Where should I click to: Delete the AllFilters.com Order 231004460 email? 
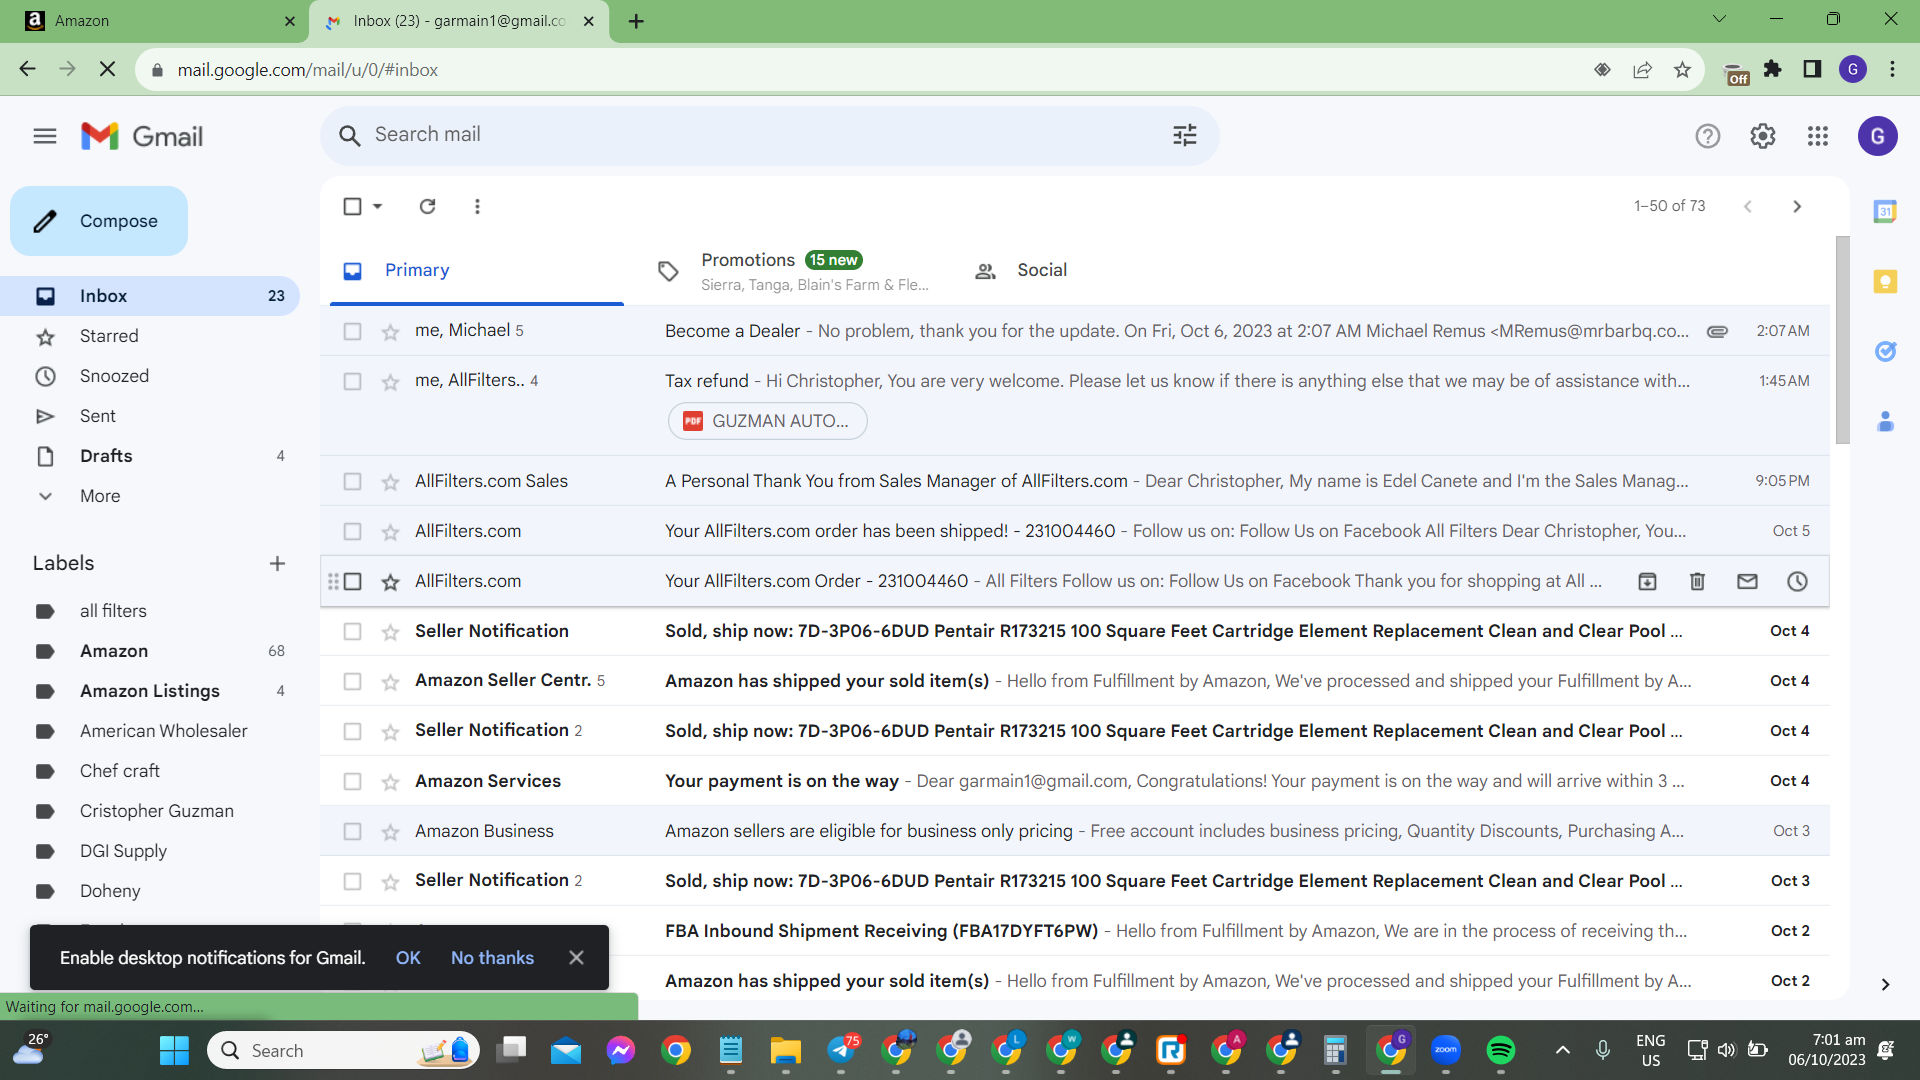1697,581
